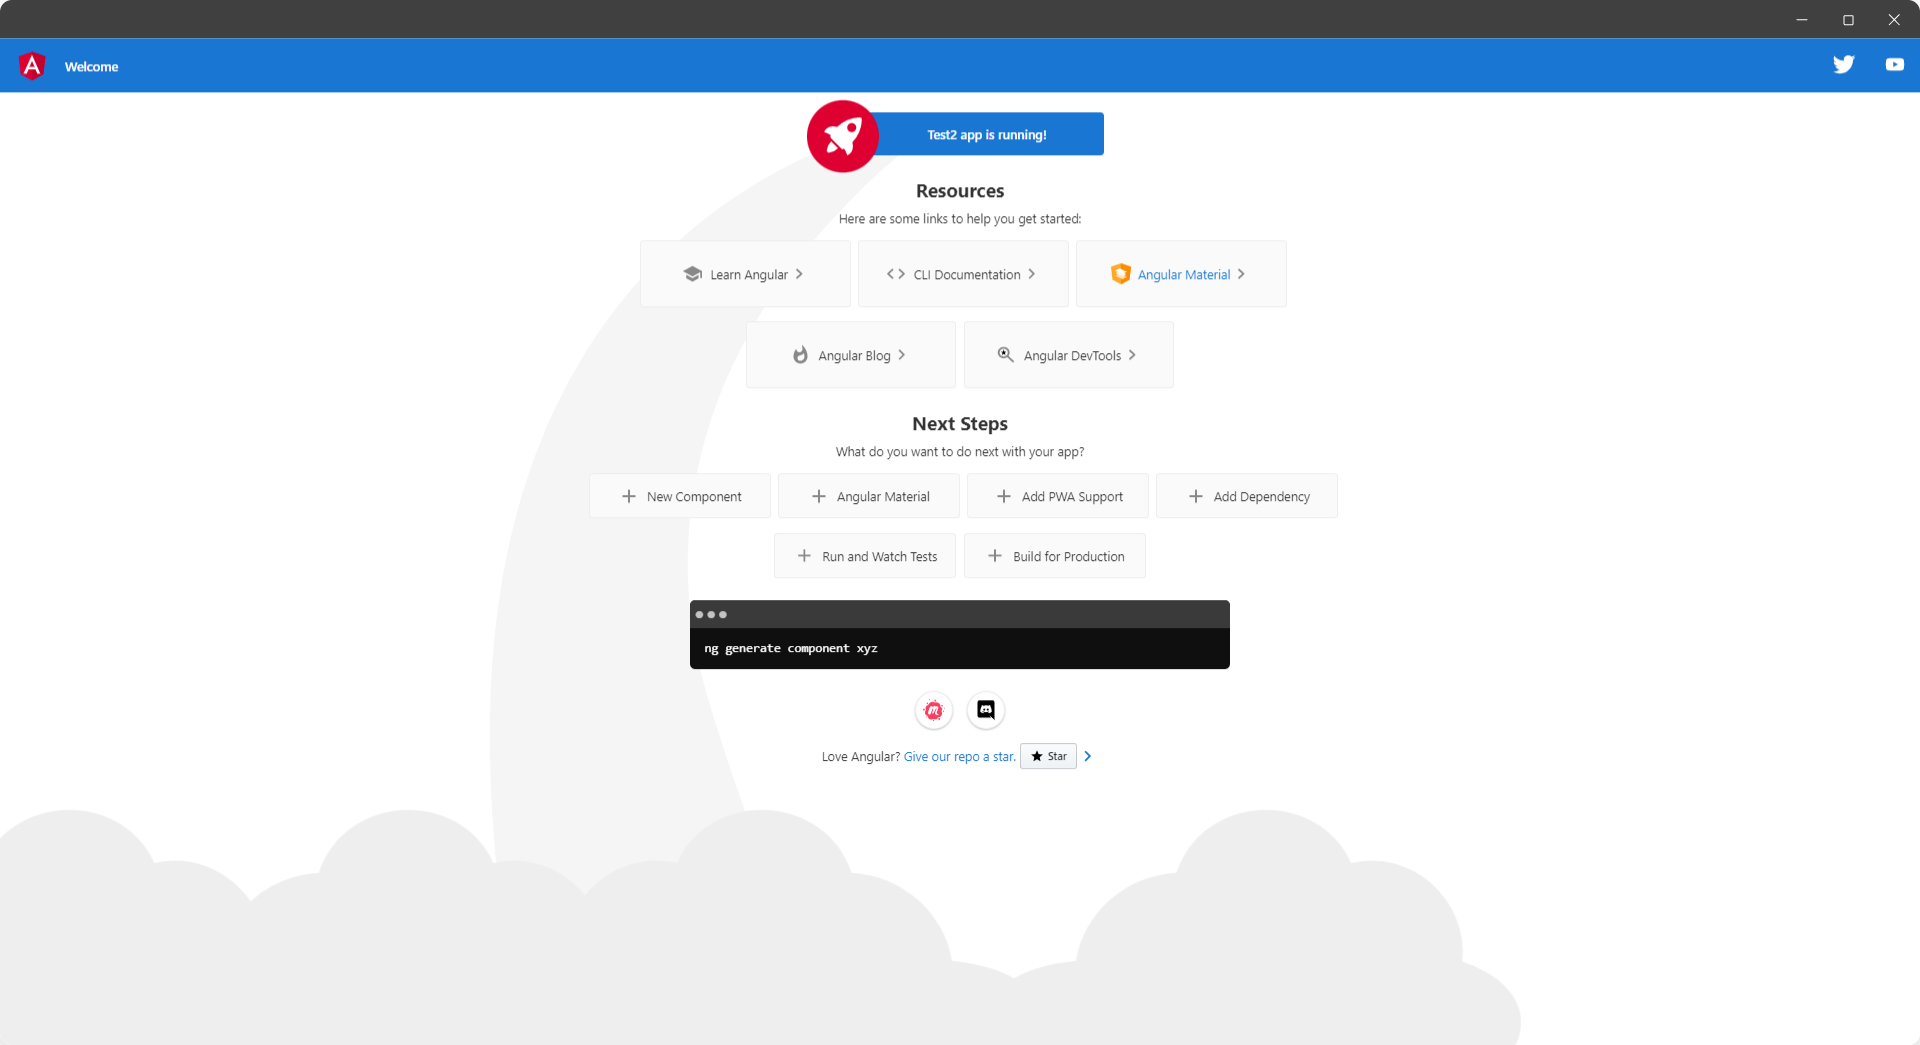Click the 'Give our repo a star.' link
The image size is (1920, 1045).
click(960, 757)
